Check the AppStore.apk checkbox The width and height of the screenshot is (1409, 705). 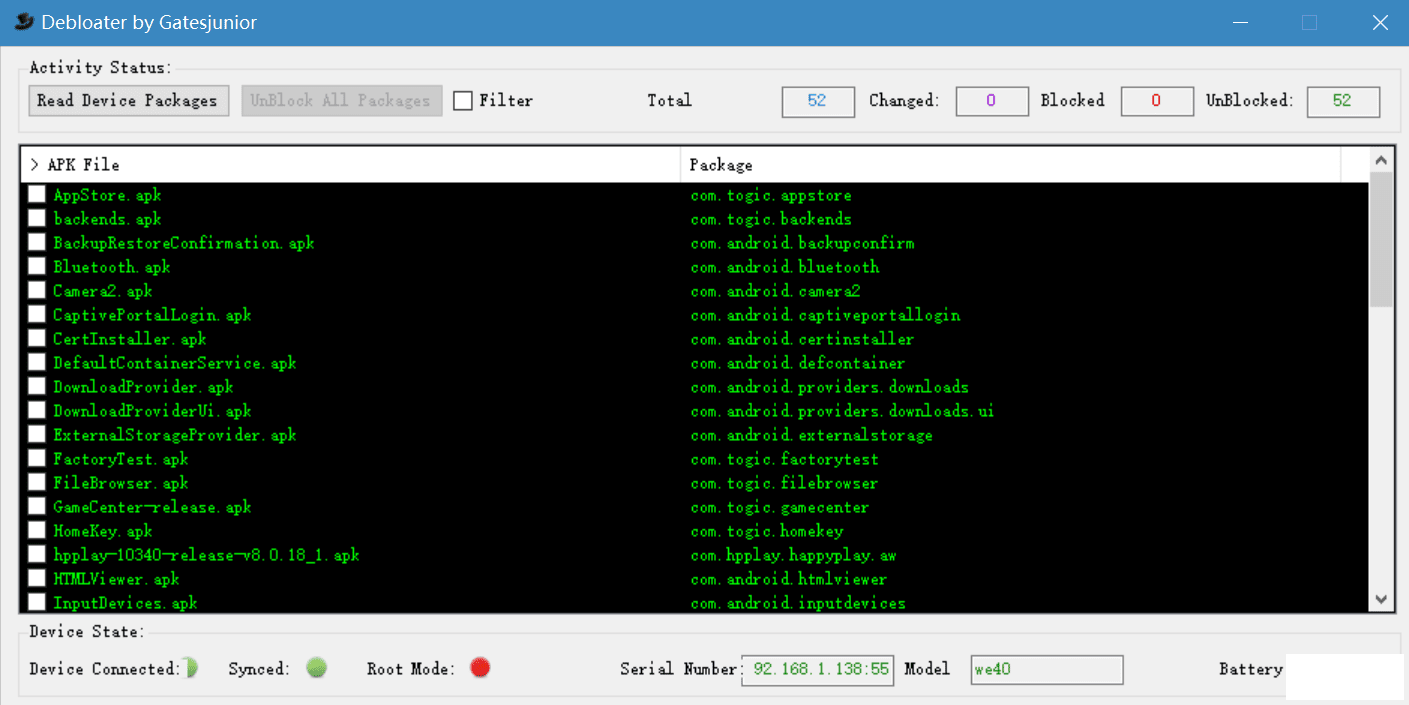tap(37, 194)
